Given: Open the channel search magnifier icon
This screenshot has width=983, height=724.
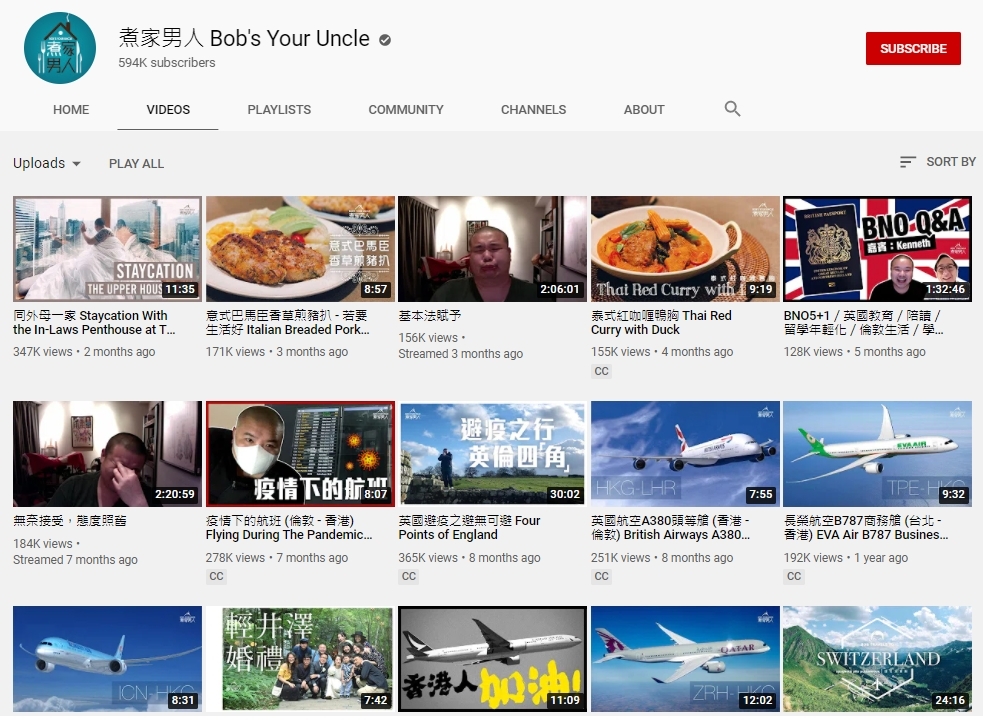Looking at the screenshot, I should click(732, 109).
